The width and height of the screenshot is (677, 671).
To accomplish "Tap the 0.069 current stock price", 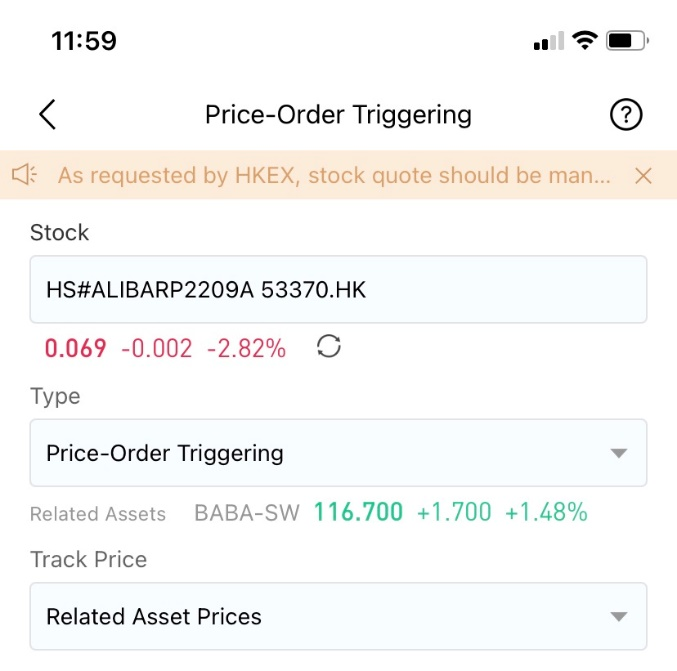I will pyautogui.click(x=76, y=348).
